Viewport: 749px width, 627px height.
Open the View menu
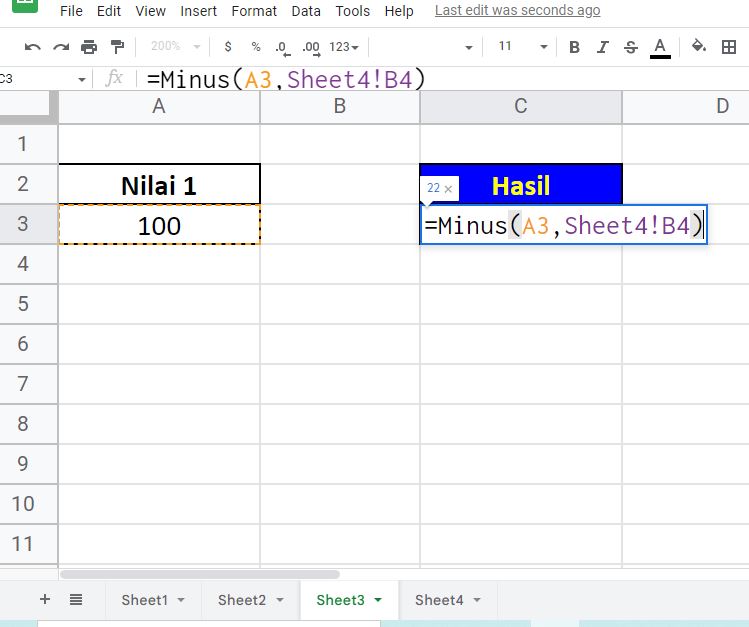click(150, 11)
